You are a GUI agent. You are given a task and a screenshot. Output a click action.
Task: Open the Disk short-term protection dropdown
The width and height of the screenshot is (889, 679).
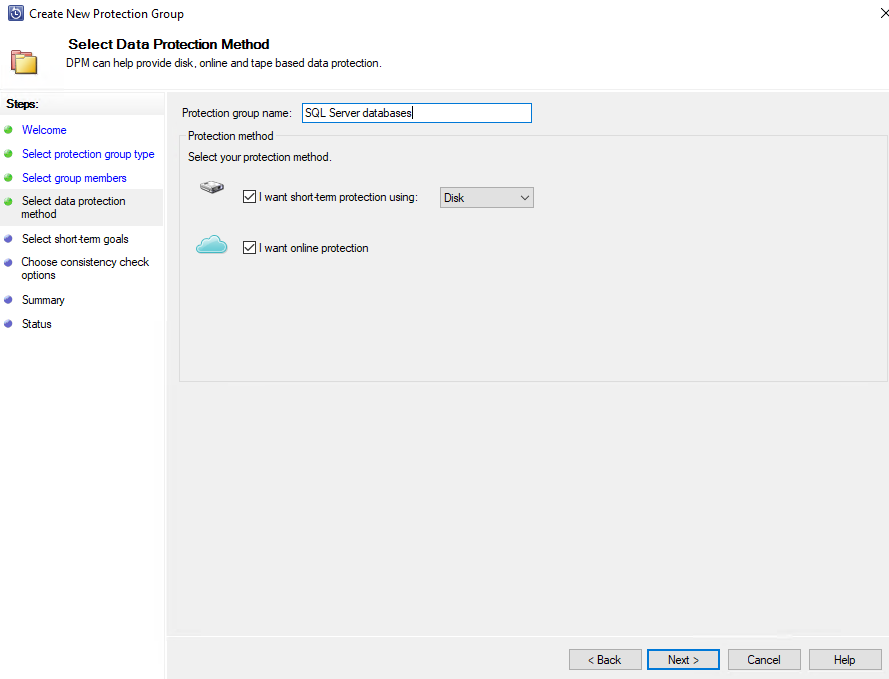[x=486, y=198]
